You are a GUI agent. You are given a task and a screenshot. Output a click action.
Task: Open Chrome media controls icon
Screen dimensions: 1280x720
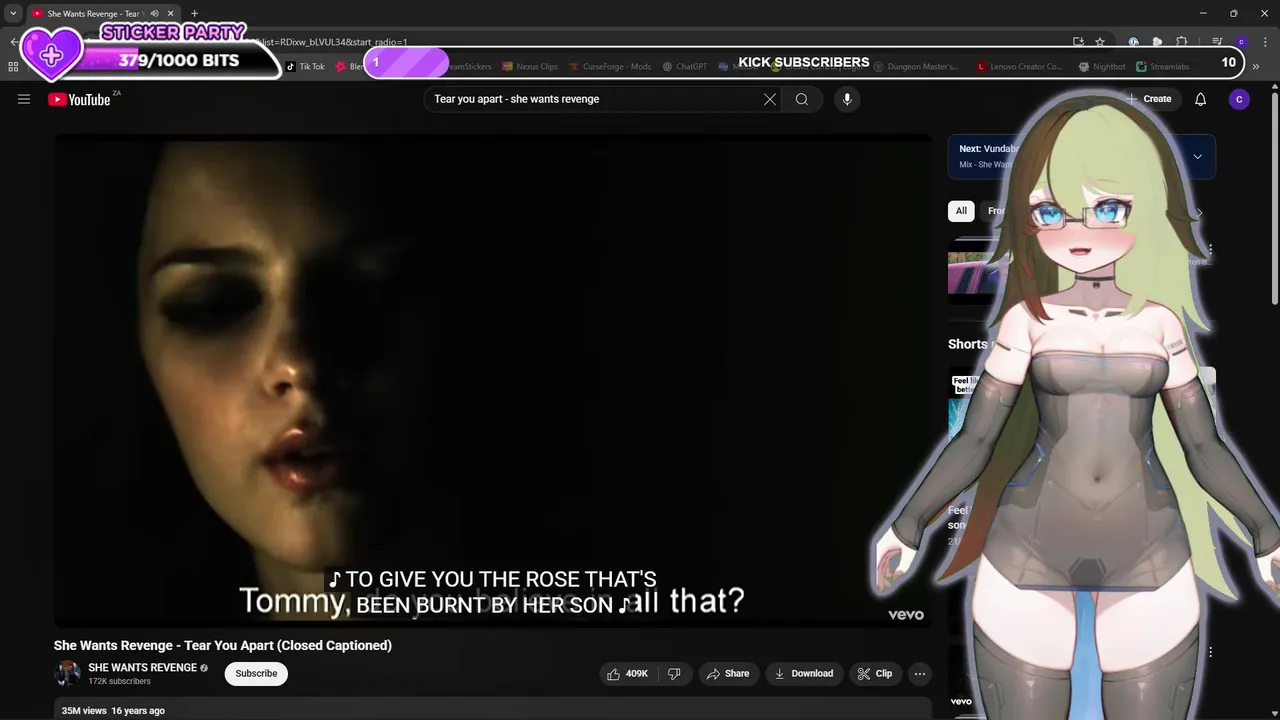(1217, 42)
